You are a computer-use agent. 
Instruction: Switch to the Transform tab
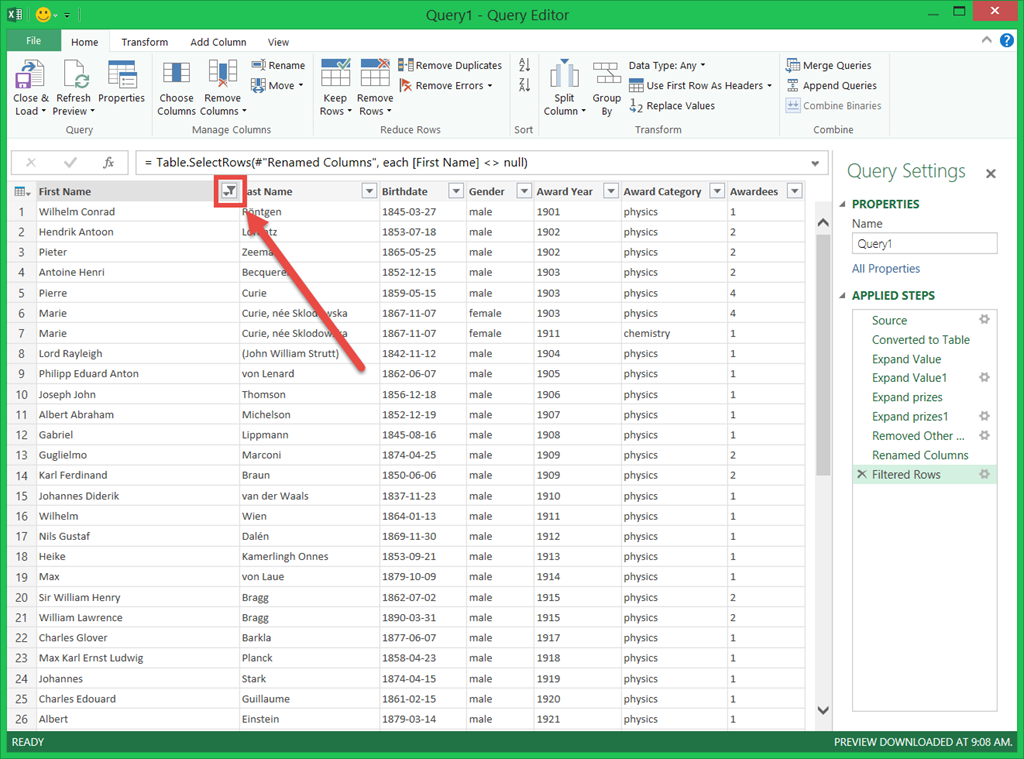(x=145, y=42)
